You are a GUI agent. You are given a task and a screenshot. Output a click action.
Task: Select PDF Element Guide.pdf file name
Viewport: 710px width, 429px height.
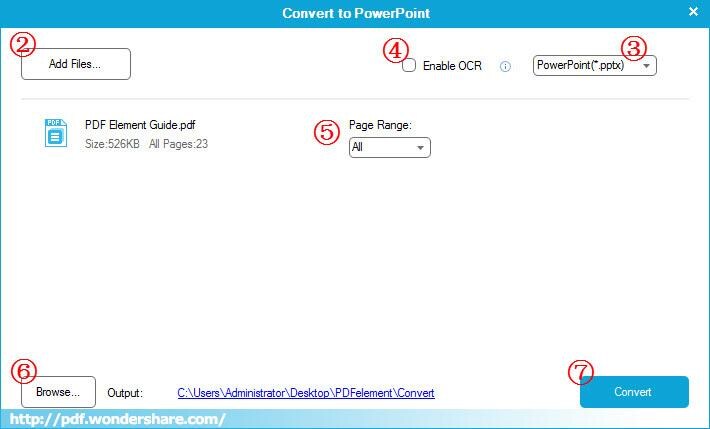pos(140,125)
